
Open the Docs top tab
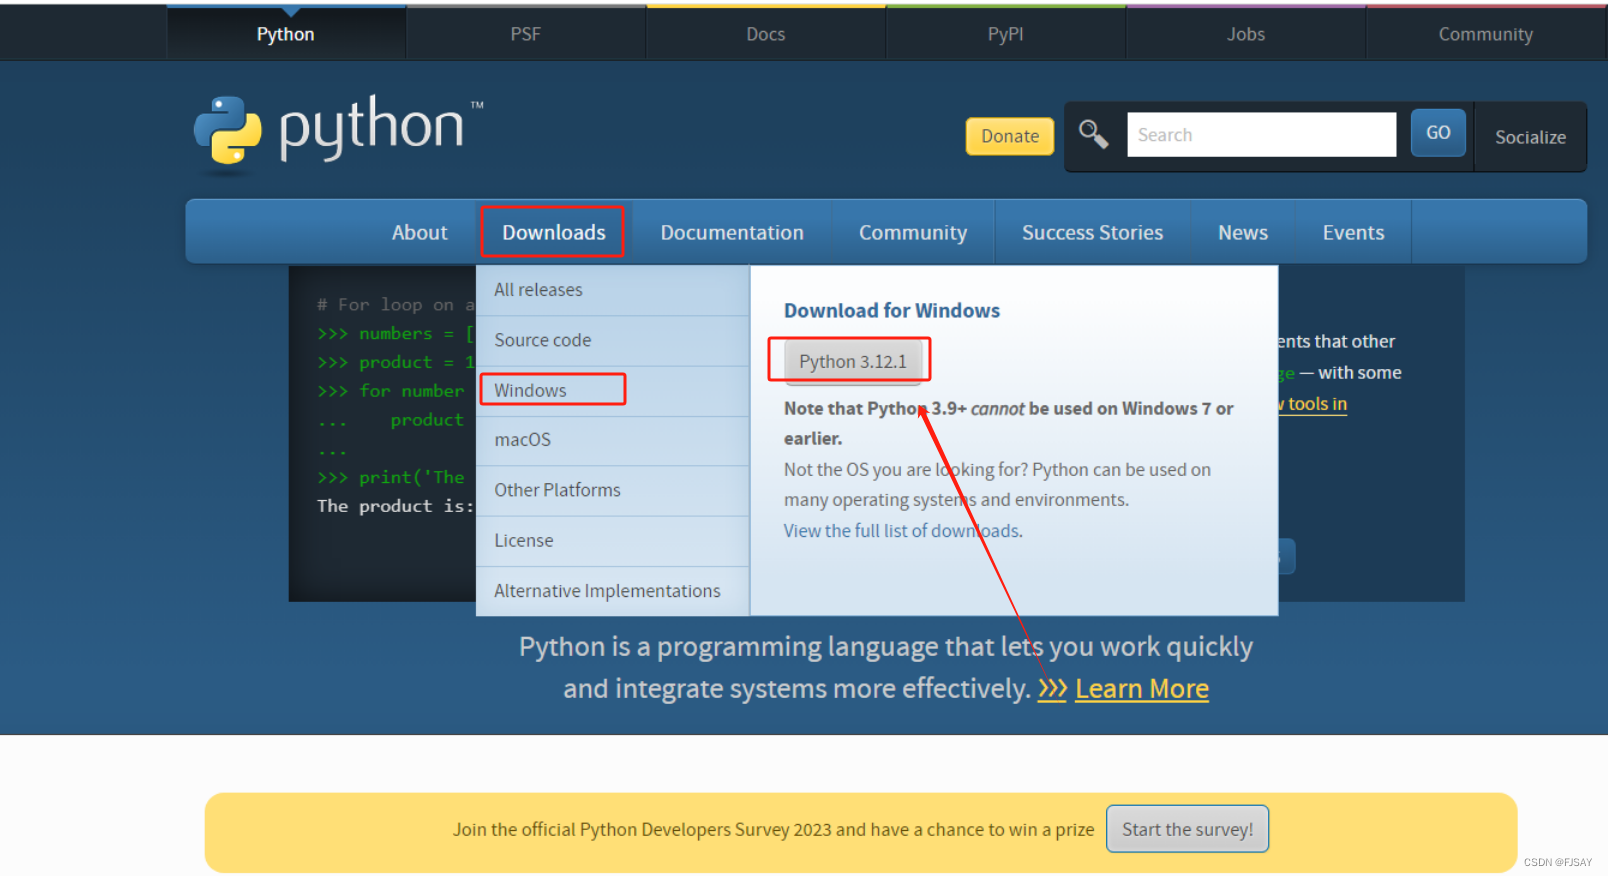click(766, 34)
